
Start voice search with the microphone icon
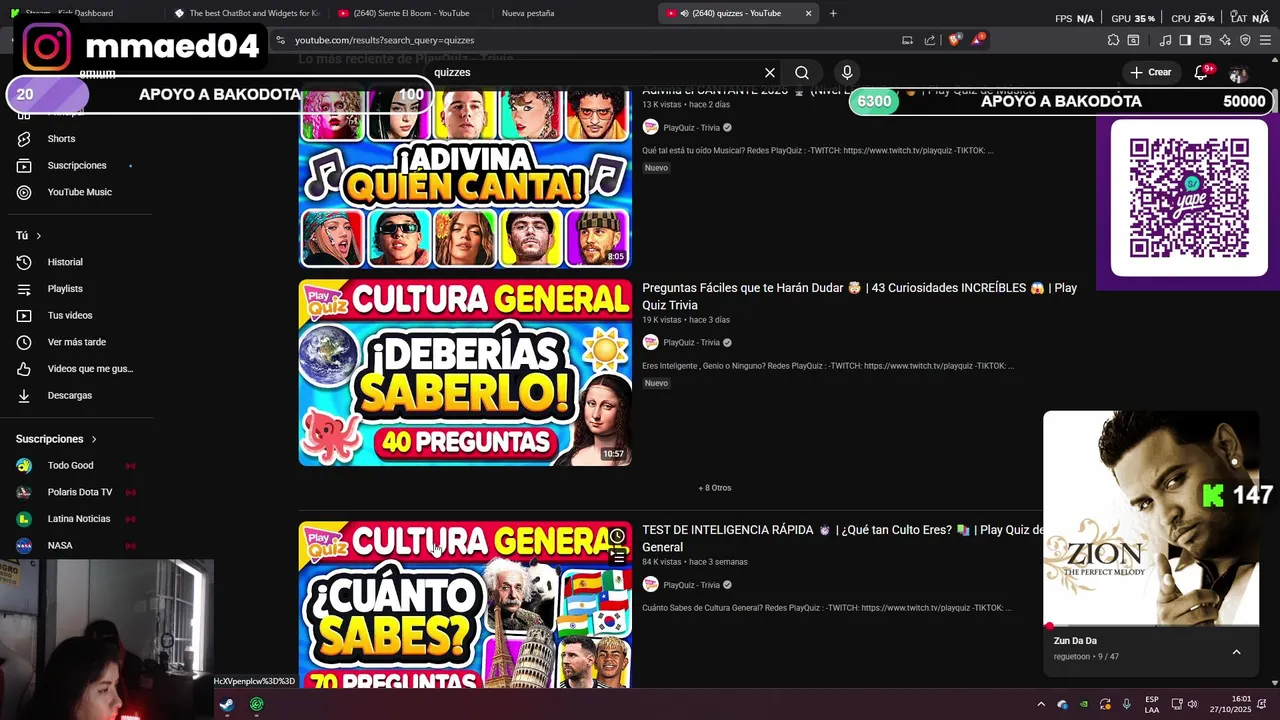847,73
